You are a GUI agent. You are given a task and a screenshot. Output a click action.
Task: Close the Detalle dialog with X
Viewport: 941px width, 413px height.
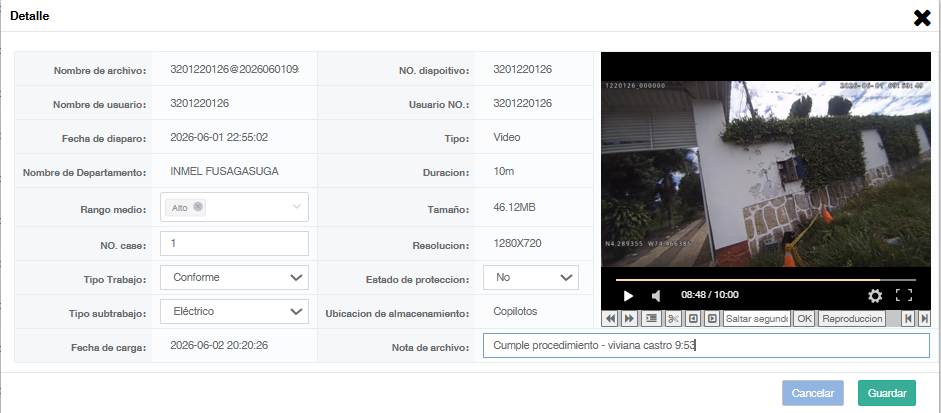tap(922, 18)
